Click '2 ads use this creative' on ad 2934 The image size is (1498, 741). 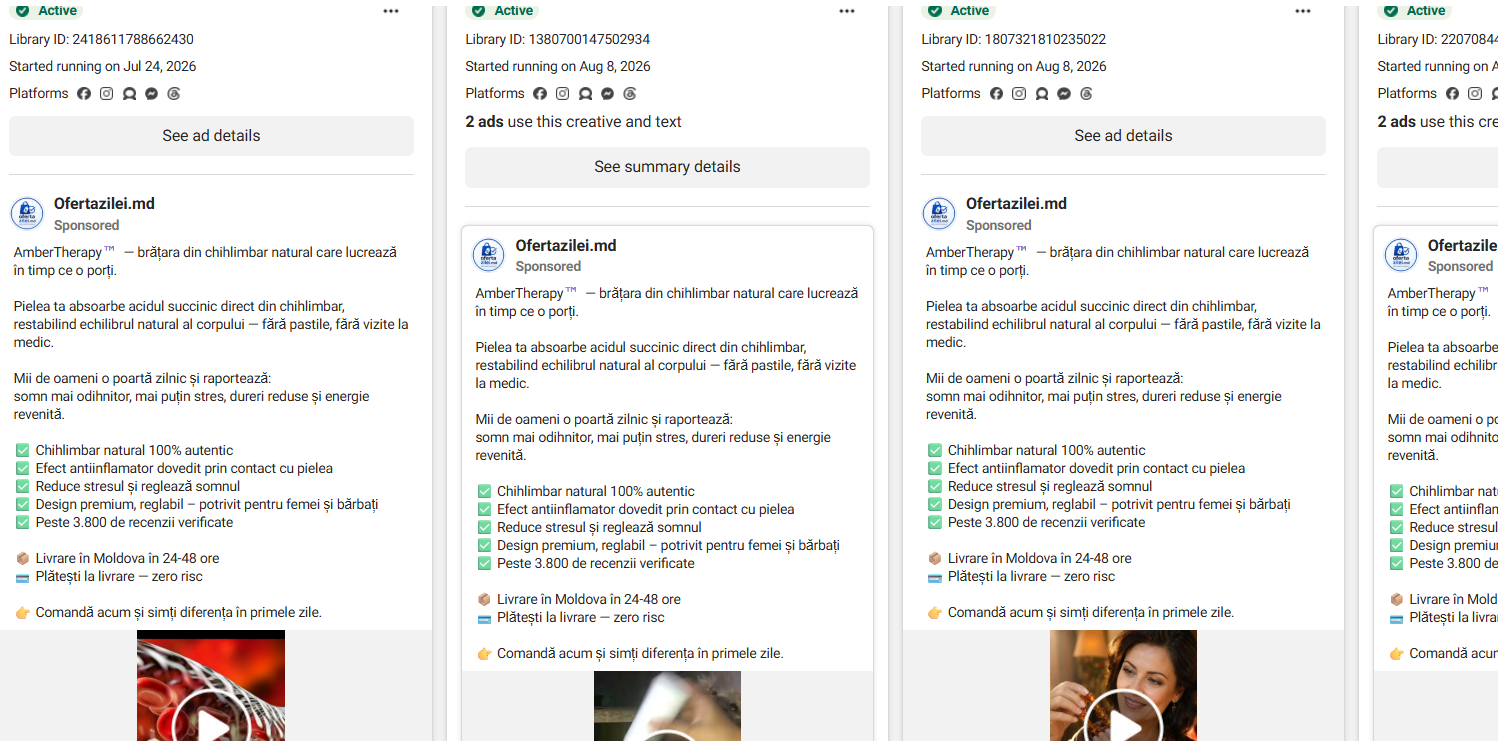pyautogui.click(x=573, y=122)
